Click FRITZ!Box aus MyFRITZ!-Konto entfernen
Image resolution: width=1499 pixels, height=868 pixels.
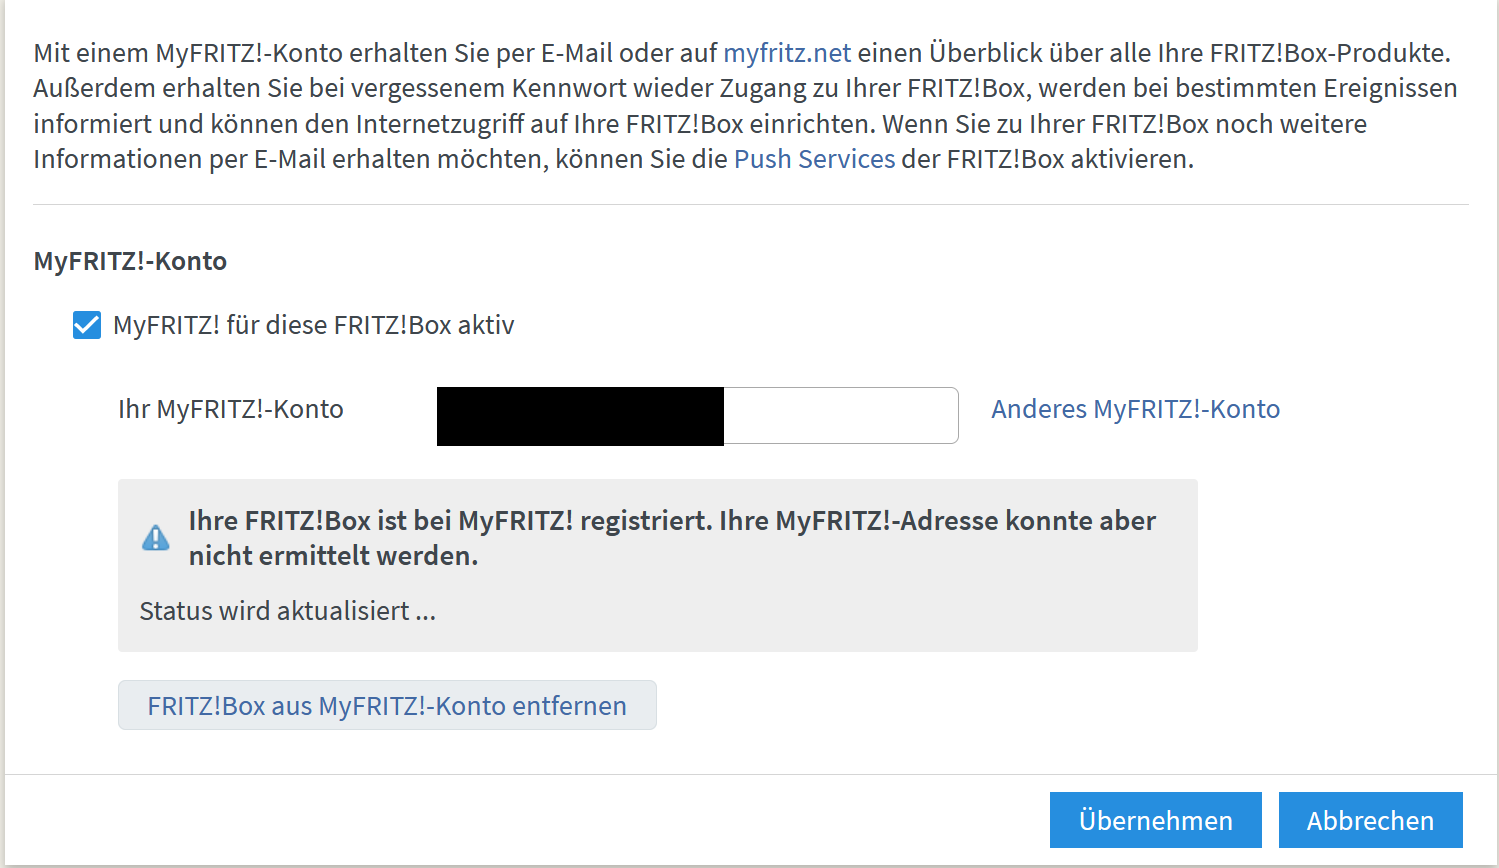pos(387,705)
